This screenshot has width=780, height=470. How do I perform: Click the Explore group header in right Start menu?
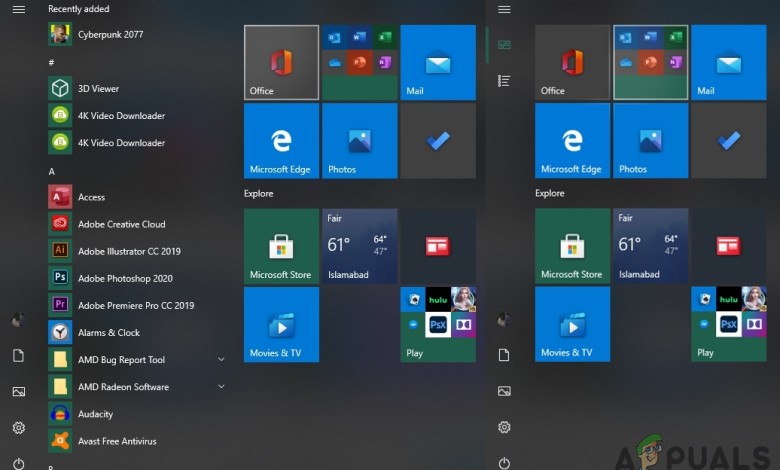pos(550,193)
